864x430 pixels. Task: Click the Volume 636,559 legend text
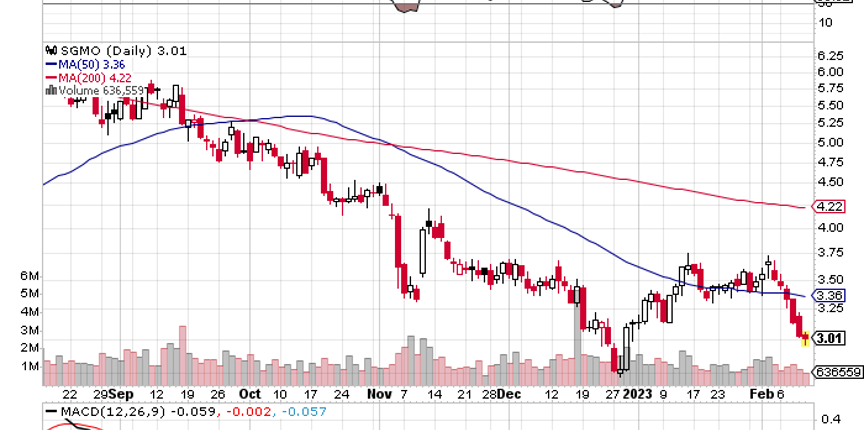[101, 90]
